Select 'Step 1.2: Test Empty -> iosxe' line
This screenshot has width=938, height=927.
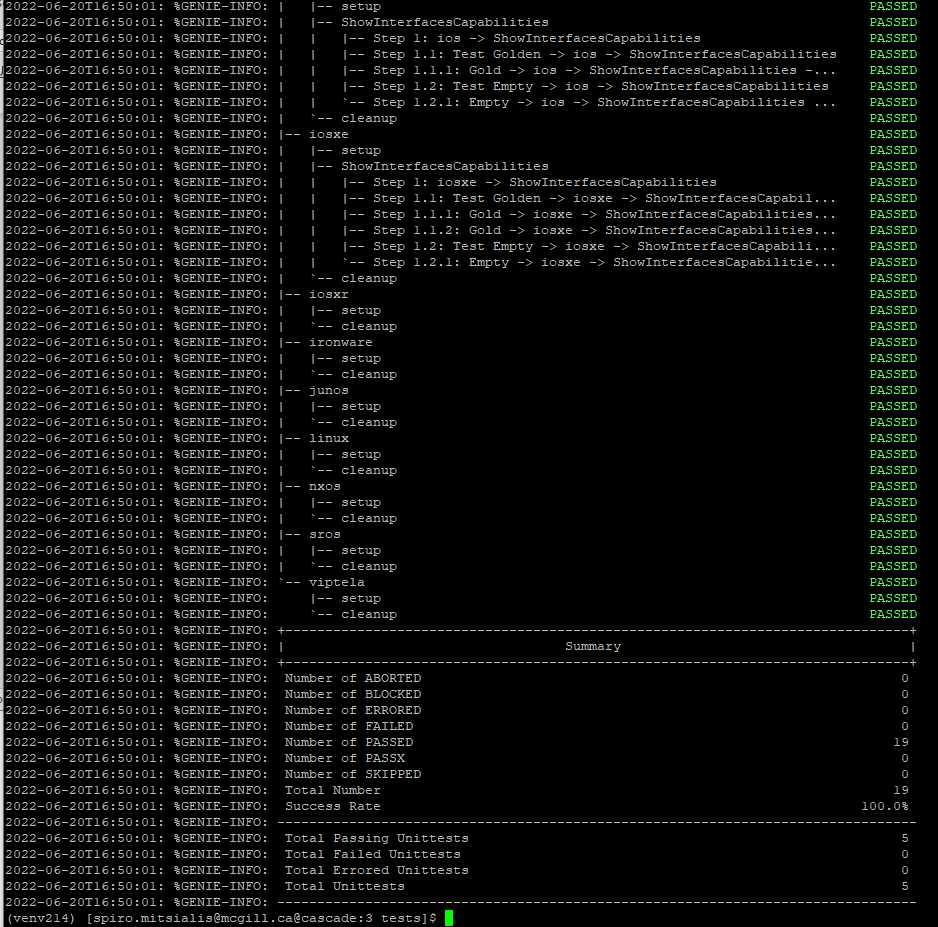[605, 246]
